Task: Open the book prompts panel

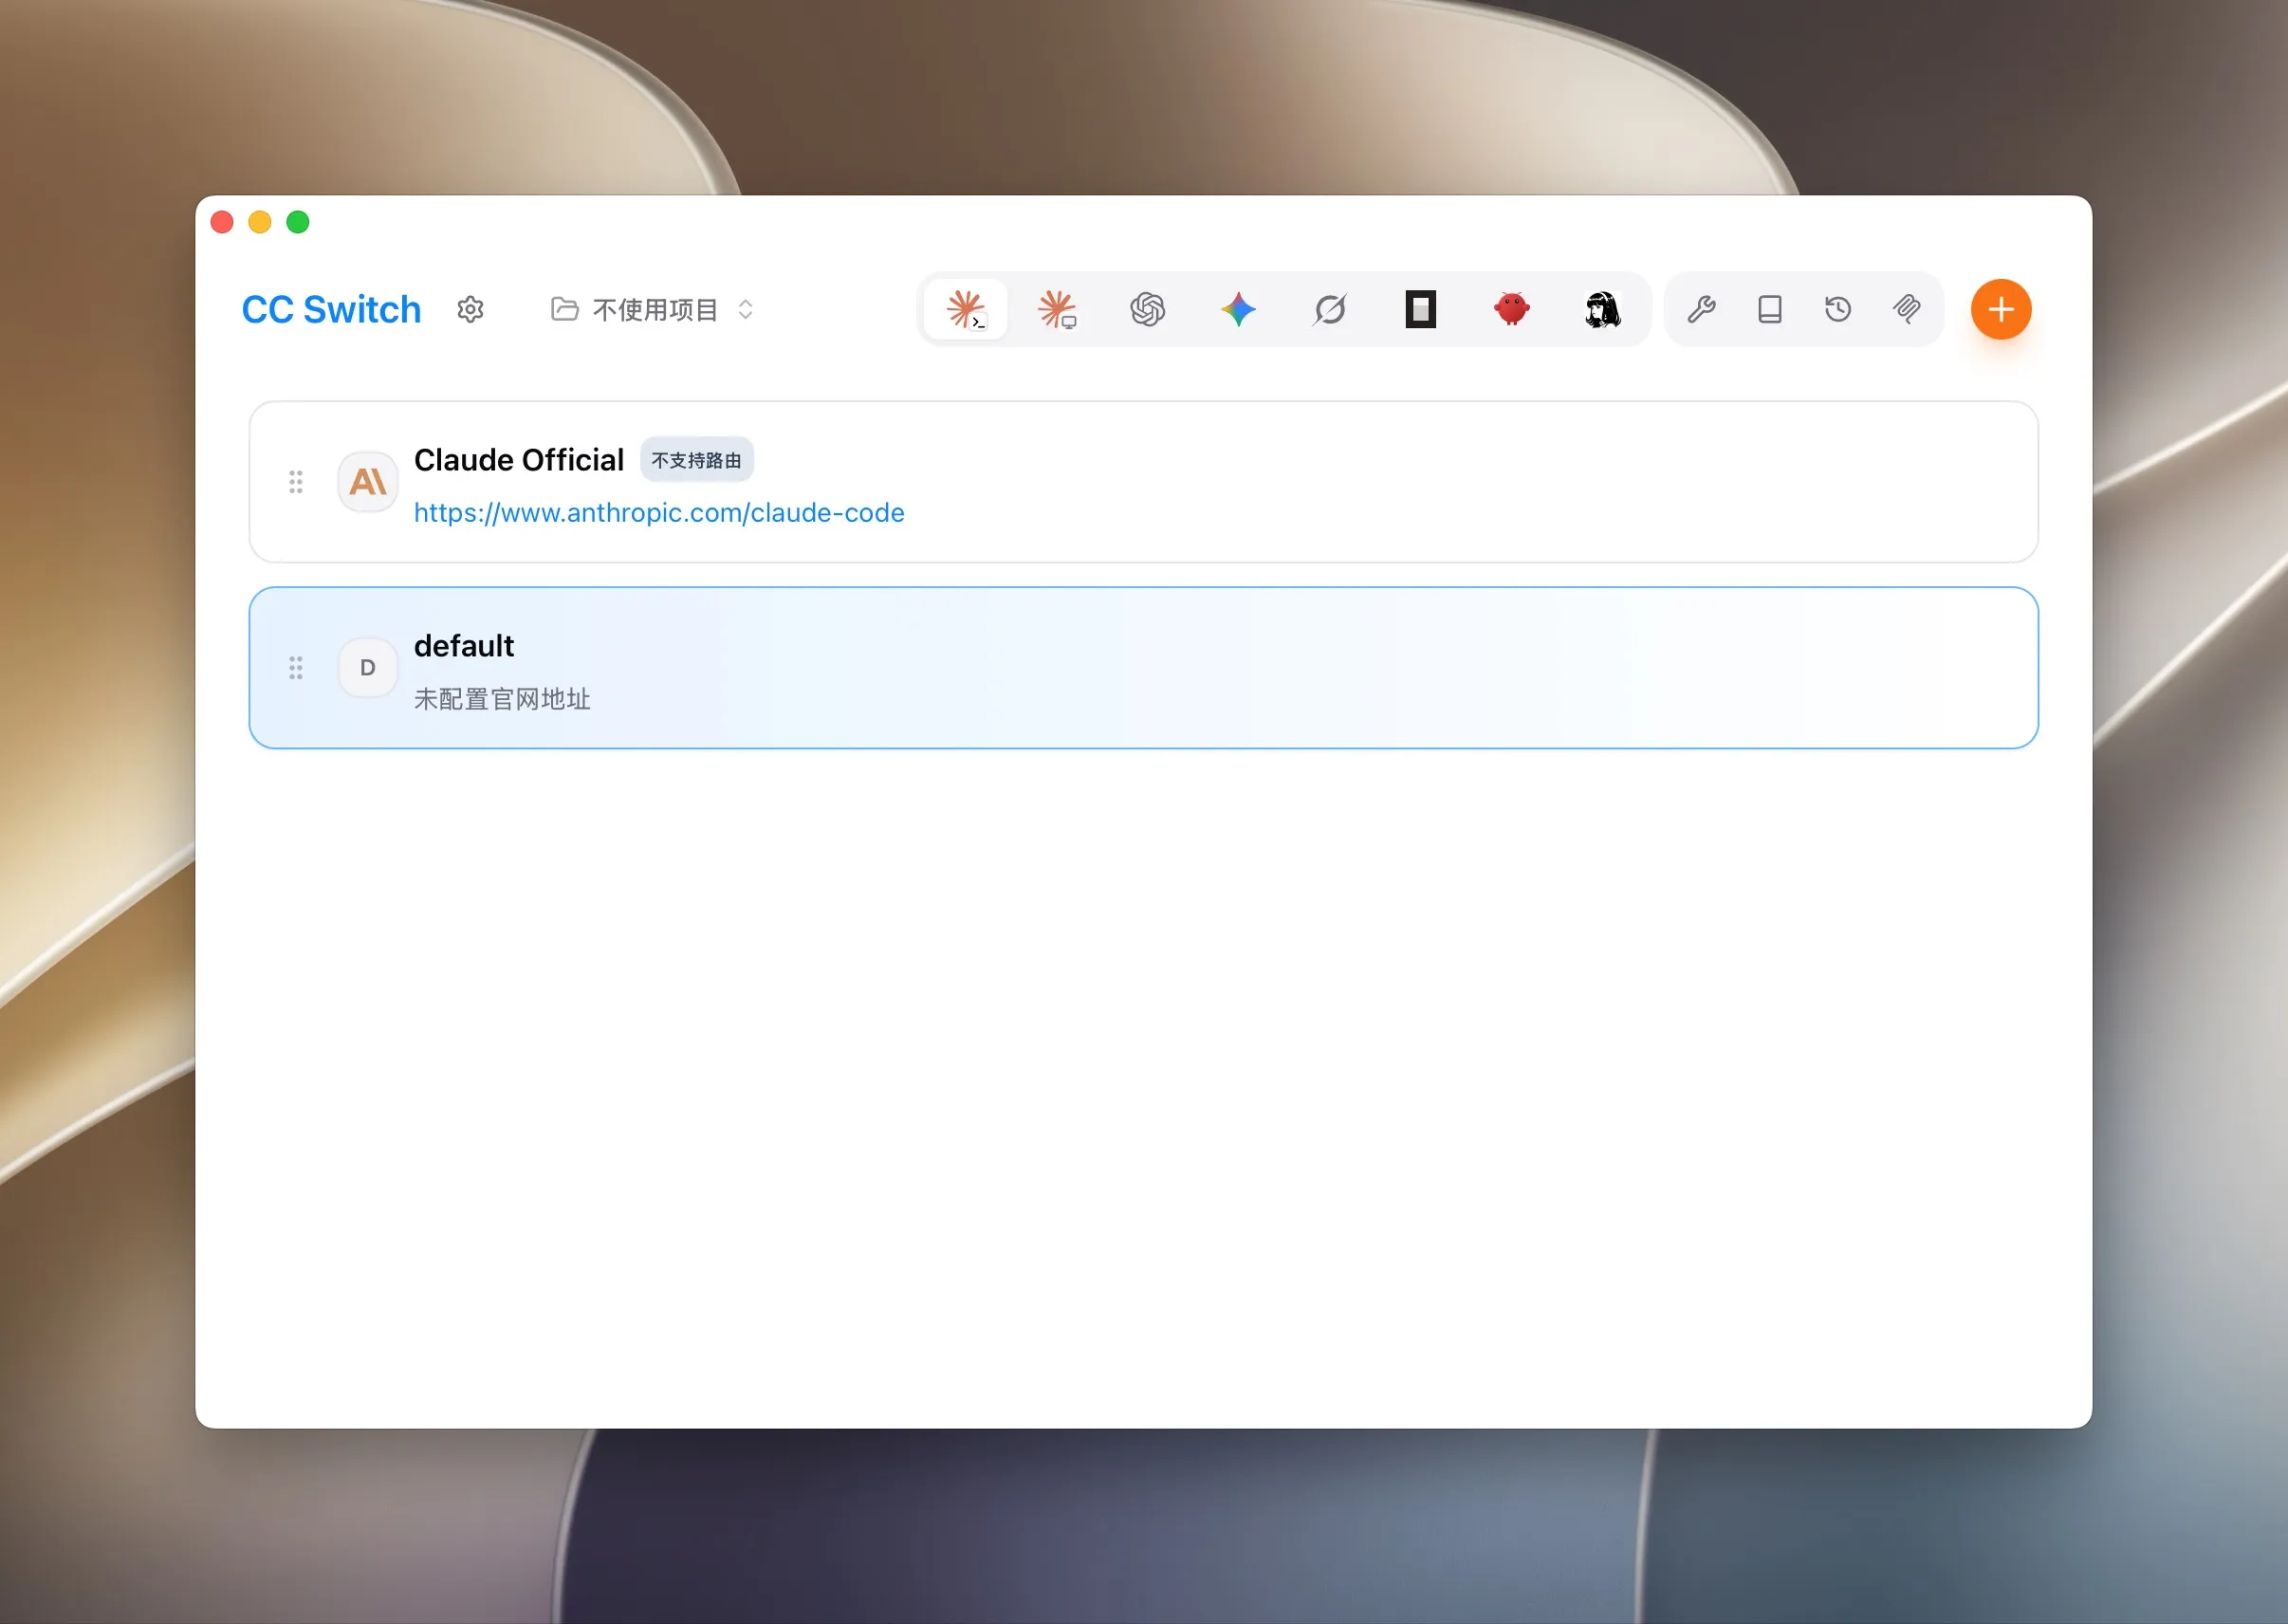Action: tap(1769, 309)
